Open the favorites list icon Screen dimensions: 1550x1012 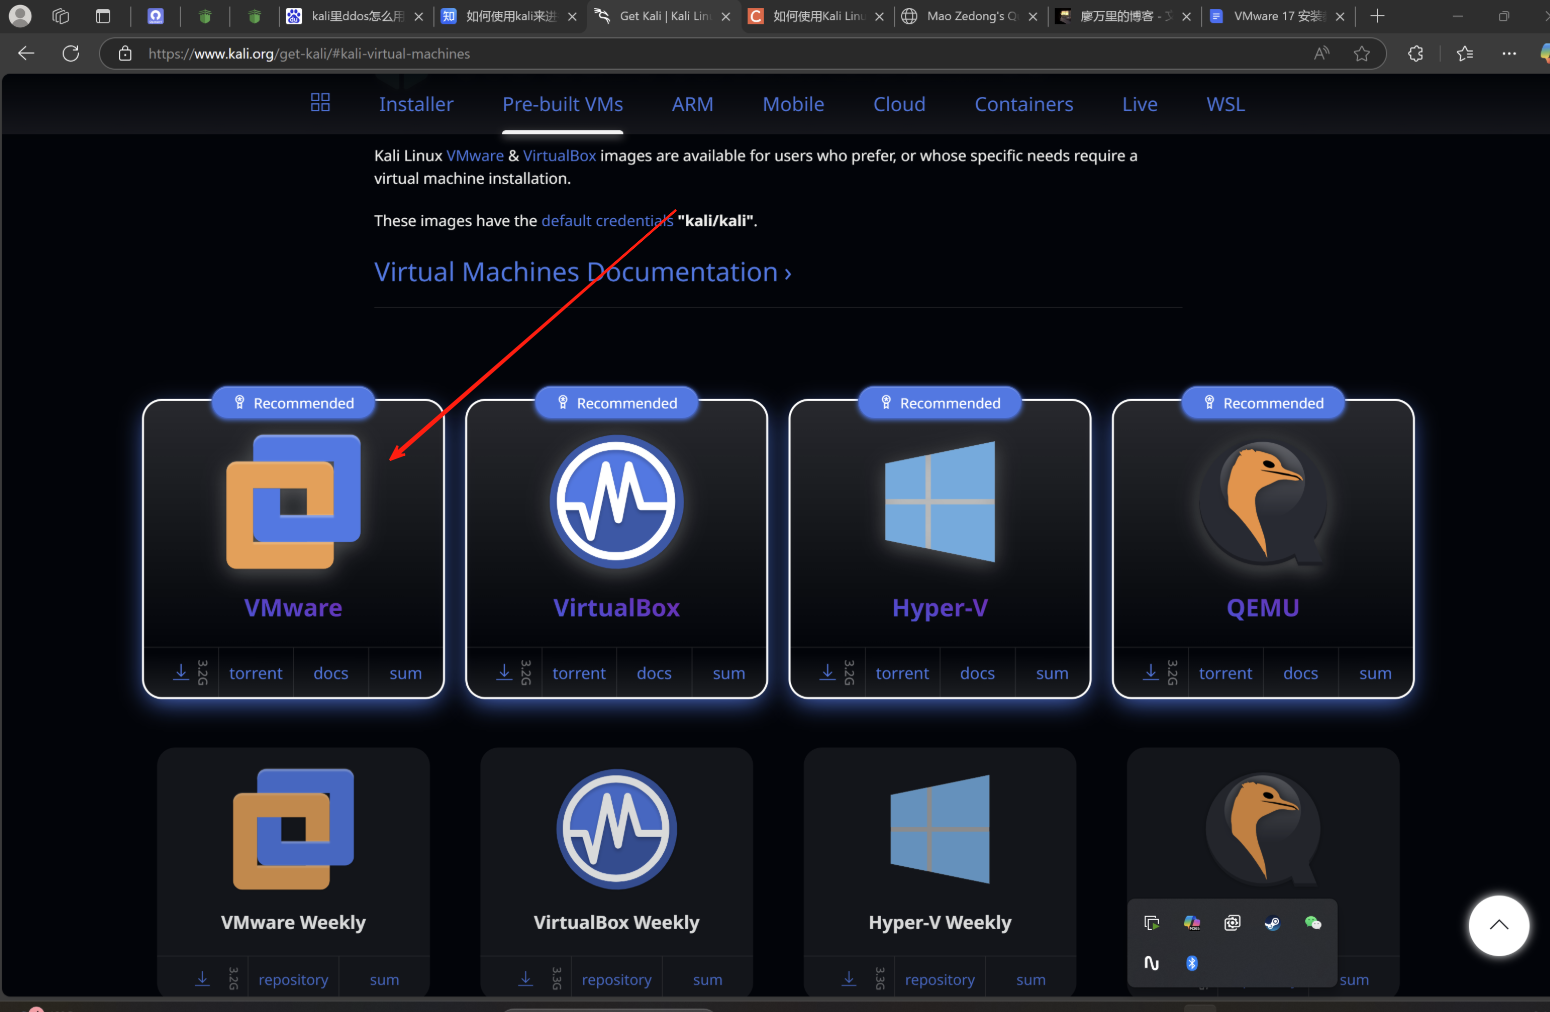1465,54
